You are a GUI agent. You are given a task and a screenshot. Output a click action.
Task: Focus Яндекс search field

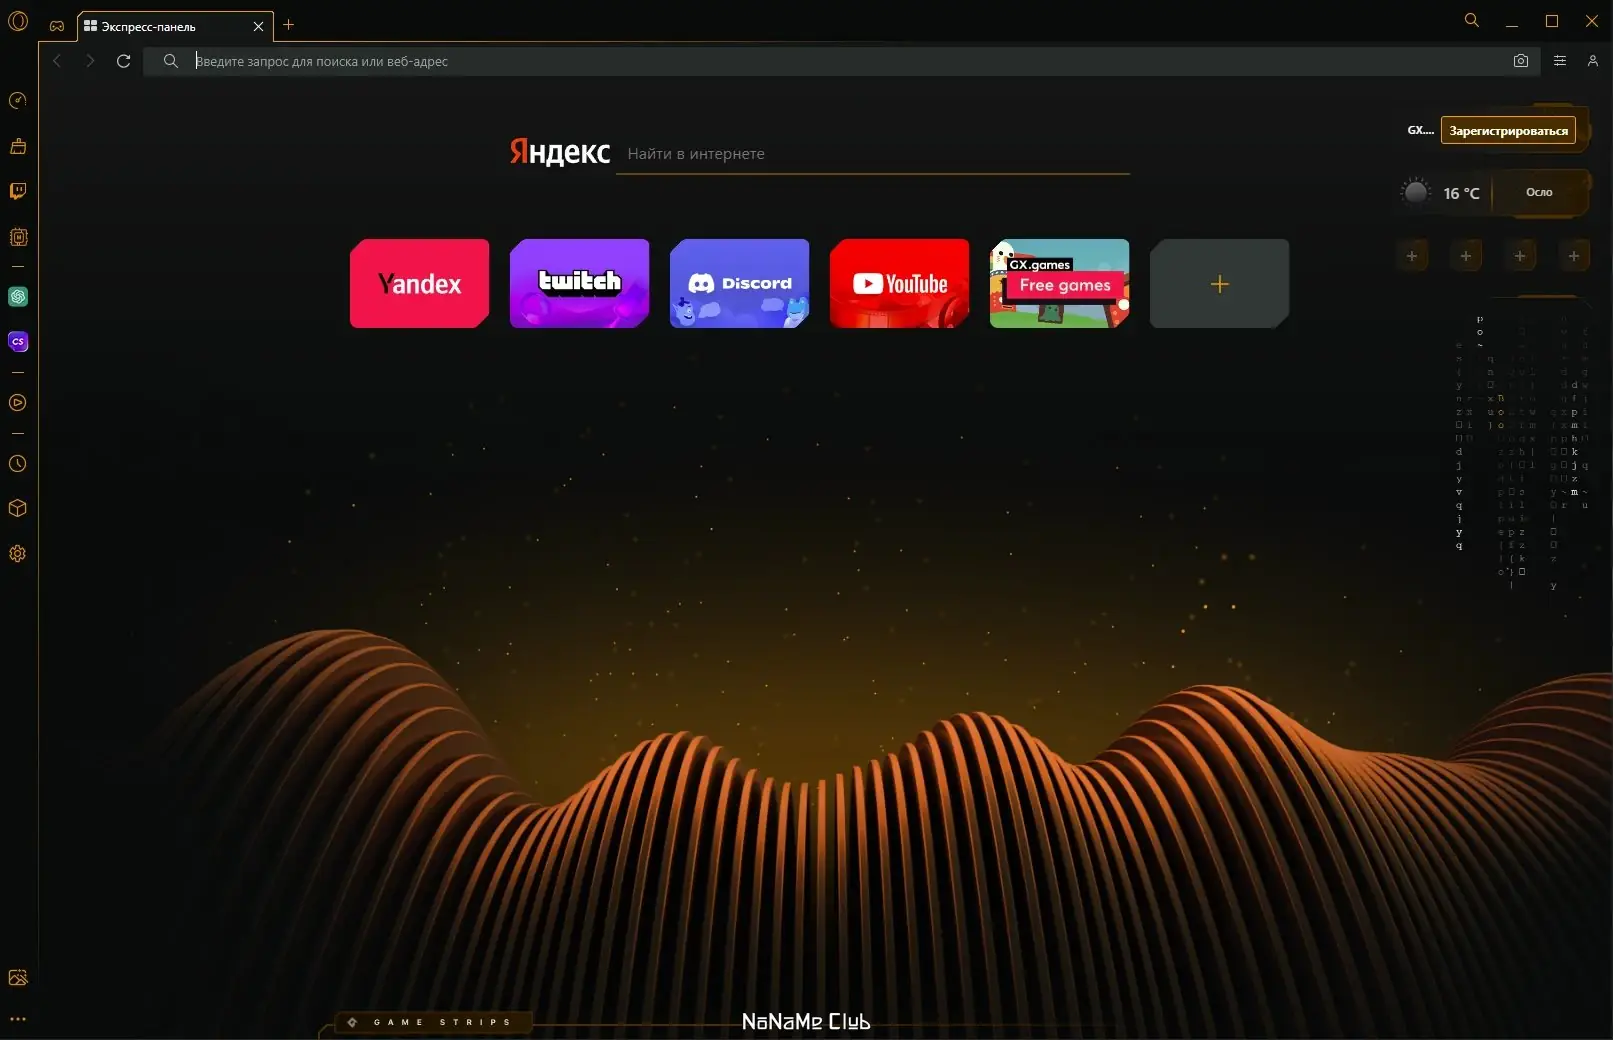click(873, 154)
